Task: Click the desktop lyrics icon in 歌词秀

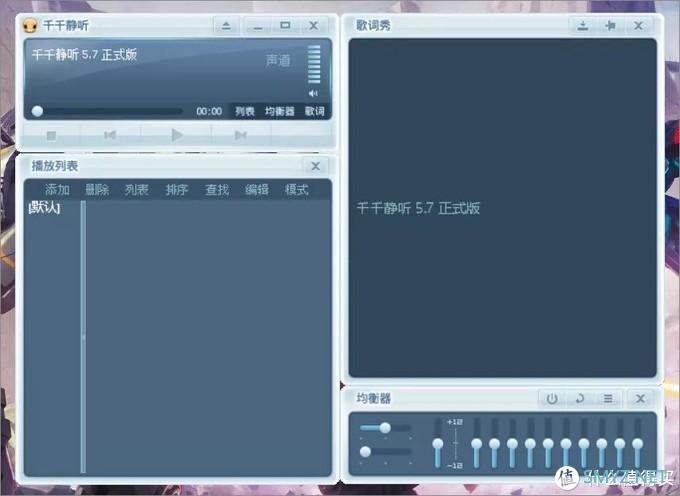Action: click(x=583, y=26)
